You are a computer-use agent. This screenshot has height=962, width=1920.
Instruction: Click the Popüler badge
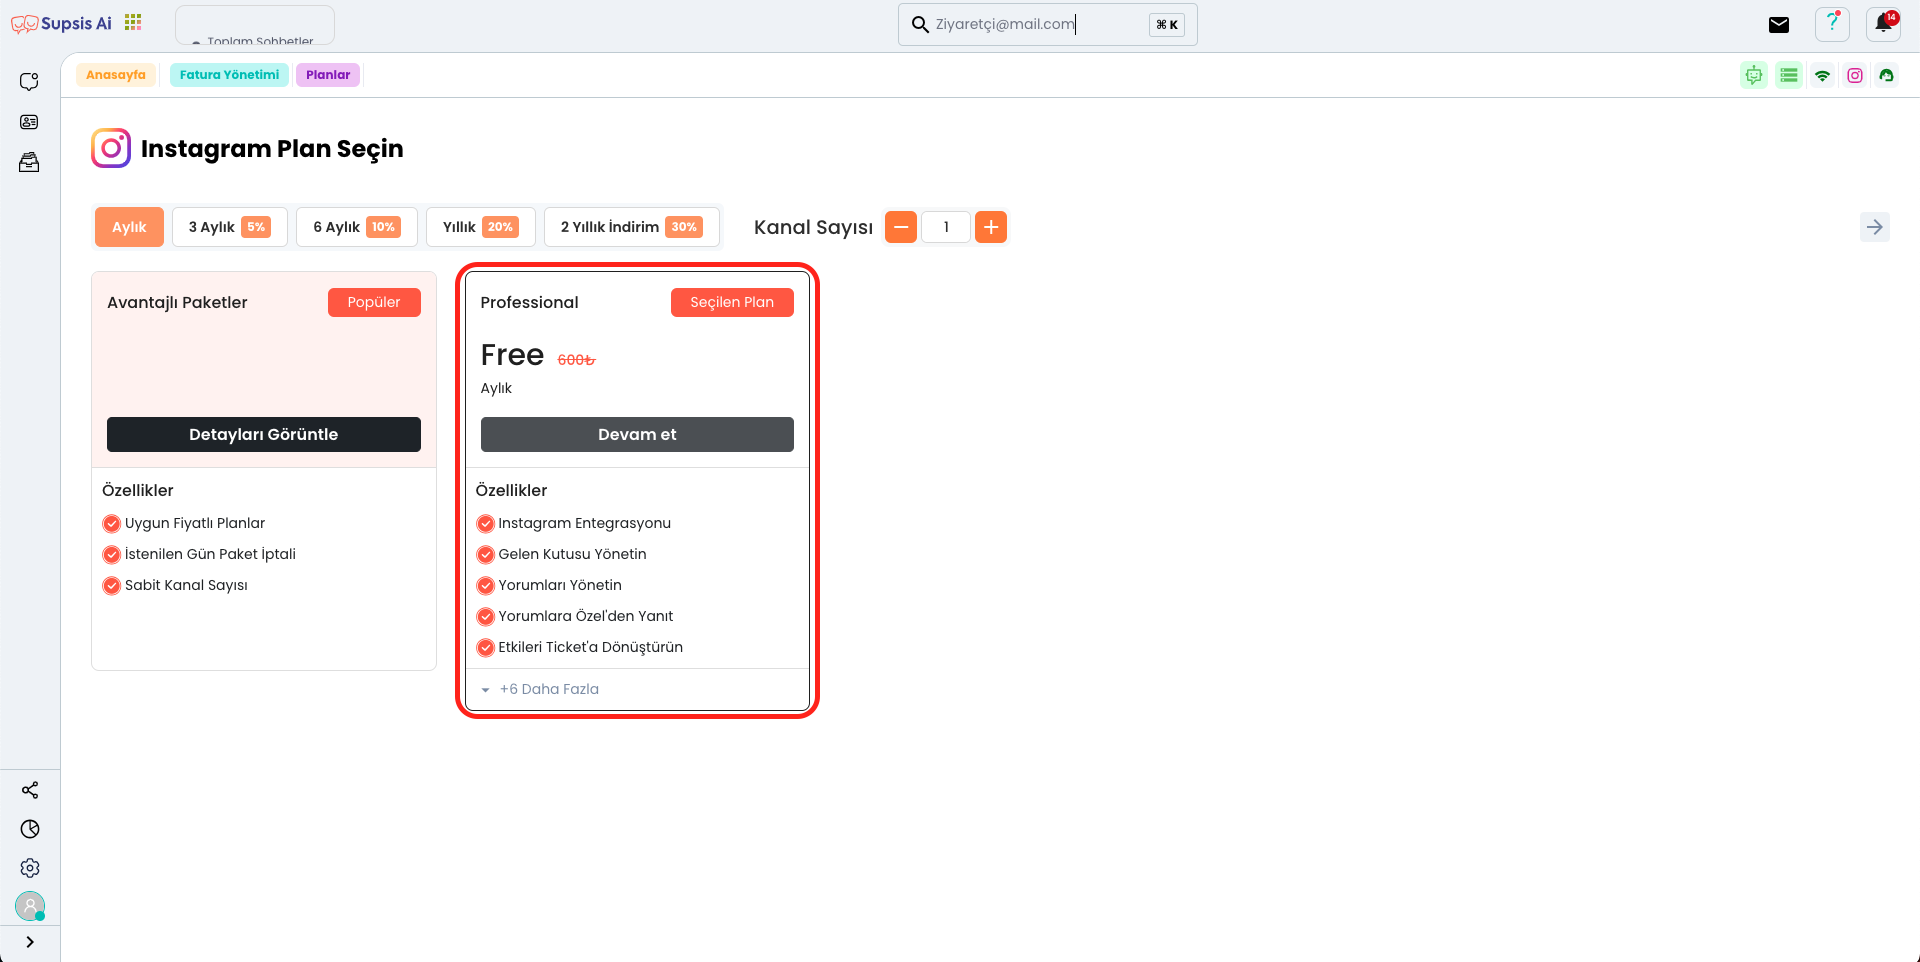(374, 302)
